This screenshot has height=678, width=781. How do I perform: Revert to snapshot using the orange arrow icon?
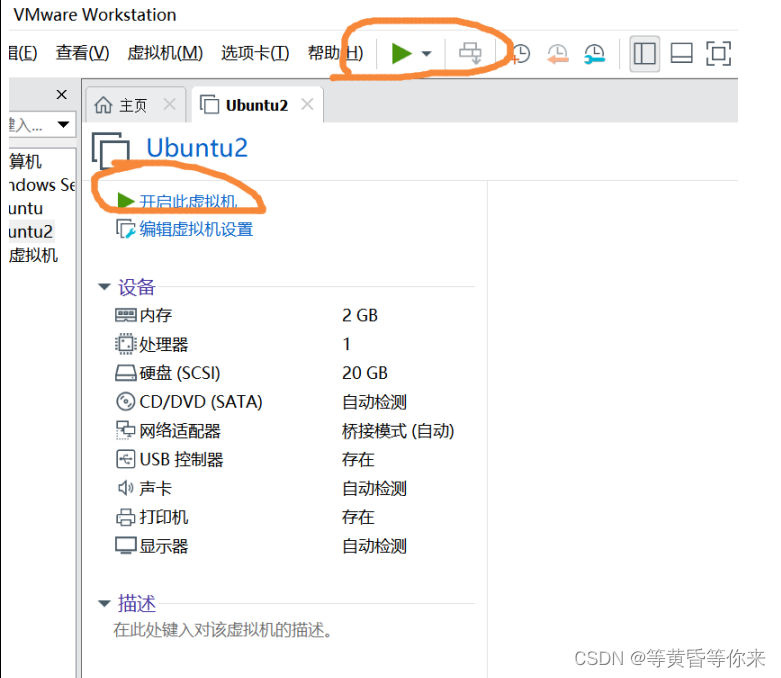pyautogui.click(x=558, y=54)
